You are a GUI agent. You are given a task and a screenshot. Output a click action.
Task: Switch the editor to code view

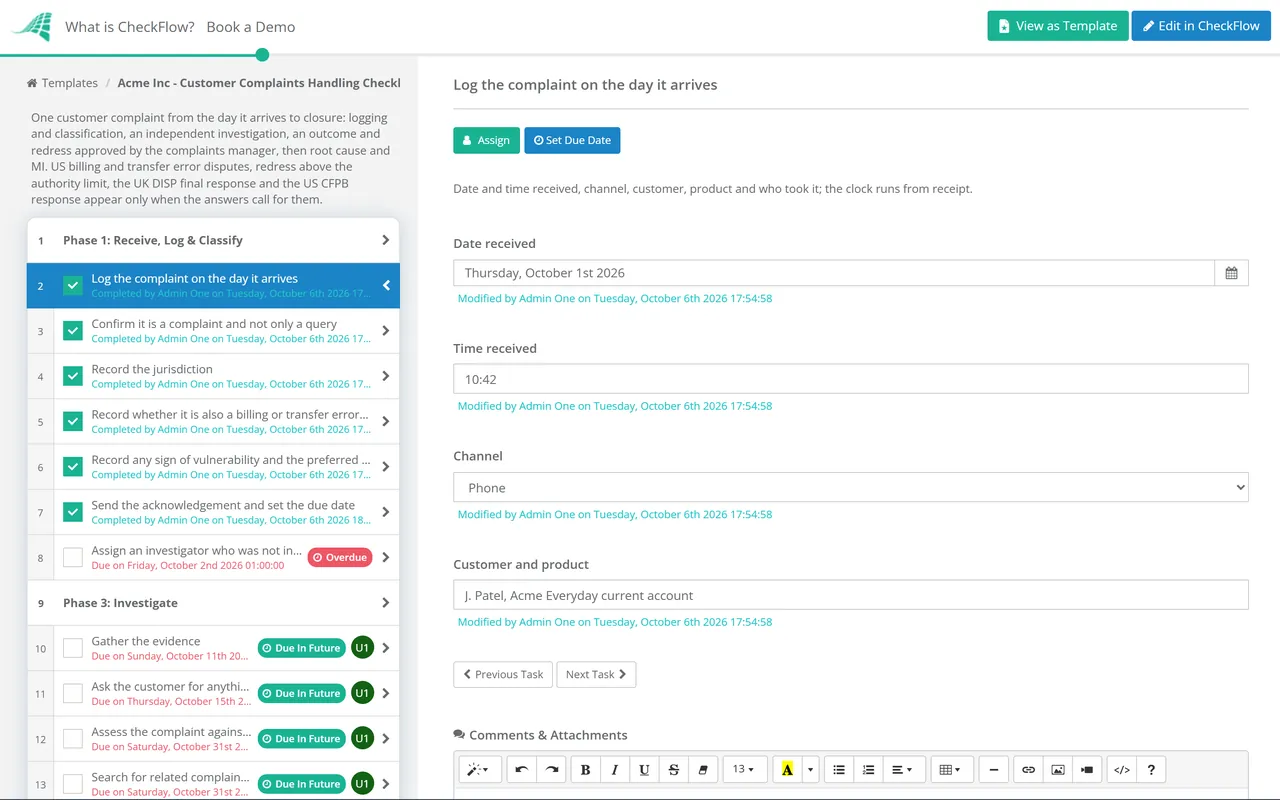(1122, 769)
